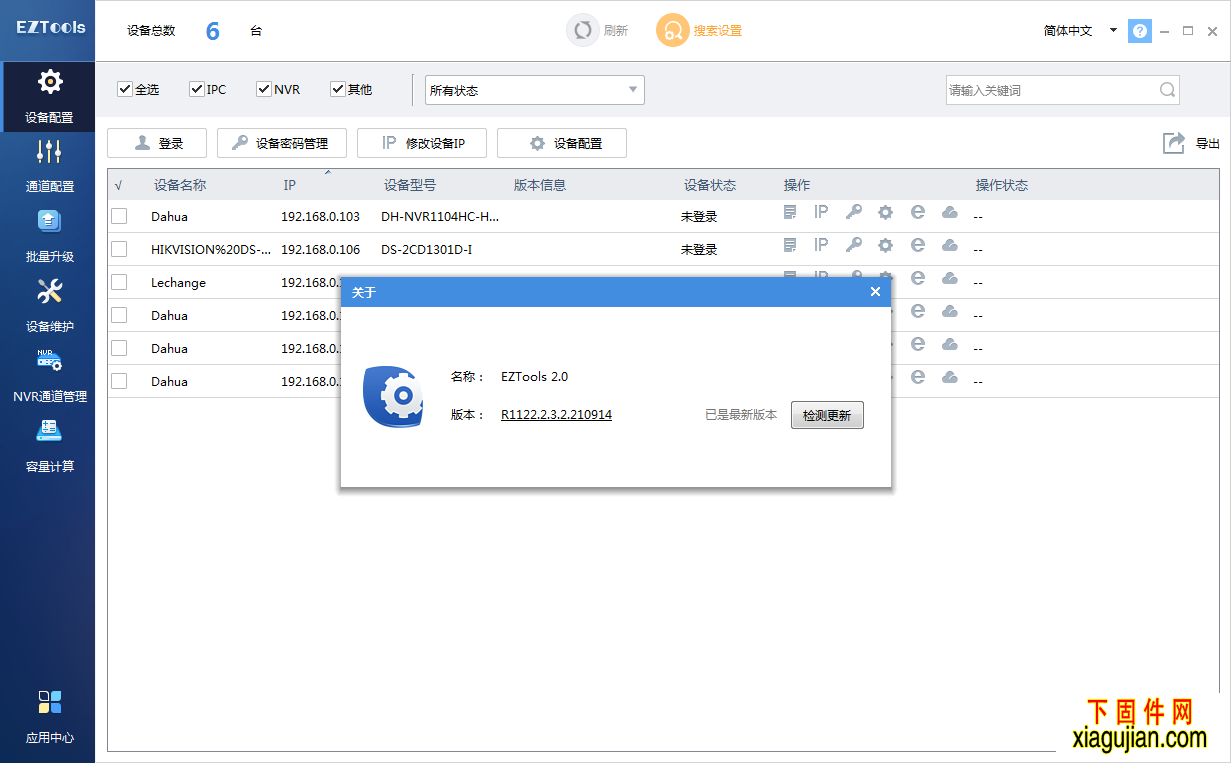This screenshot has width=1231, height=763.
Task: Open details icon for the HIKVISION row
Action: pyautogui.click(x=790, y=245)
